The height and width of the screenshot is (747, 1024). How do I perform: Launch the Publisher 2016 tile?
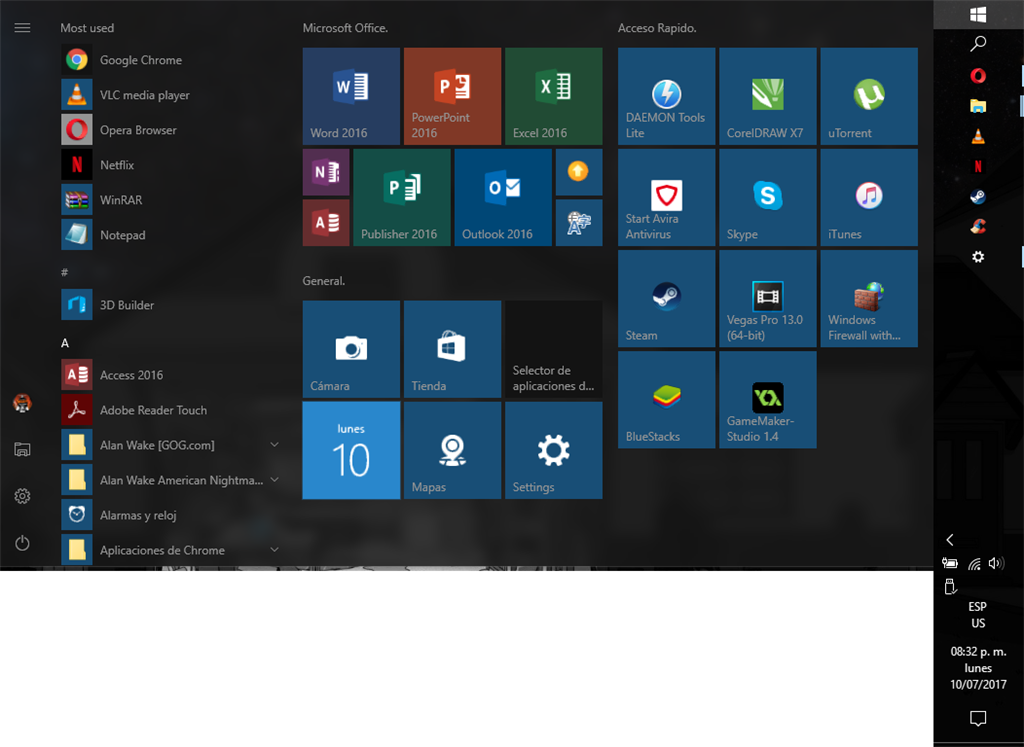pos(402,197)
